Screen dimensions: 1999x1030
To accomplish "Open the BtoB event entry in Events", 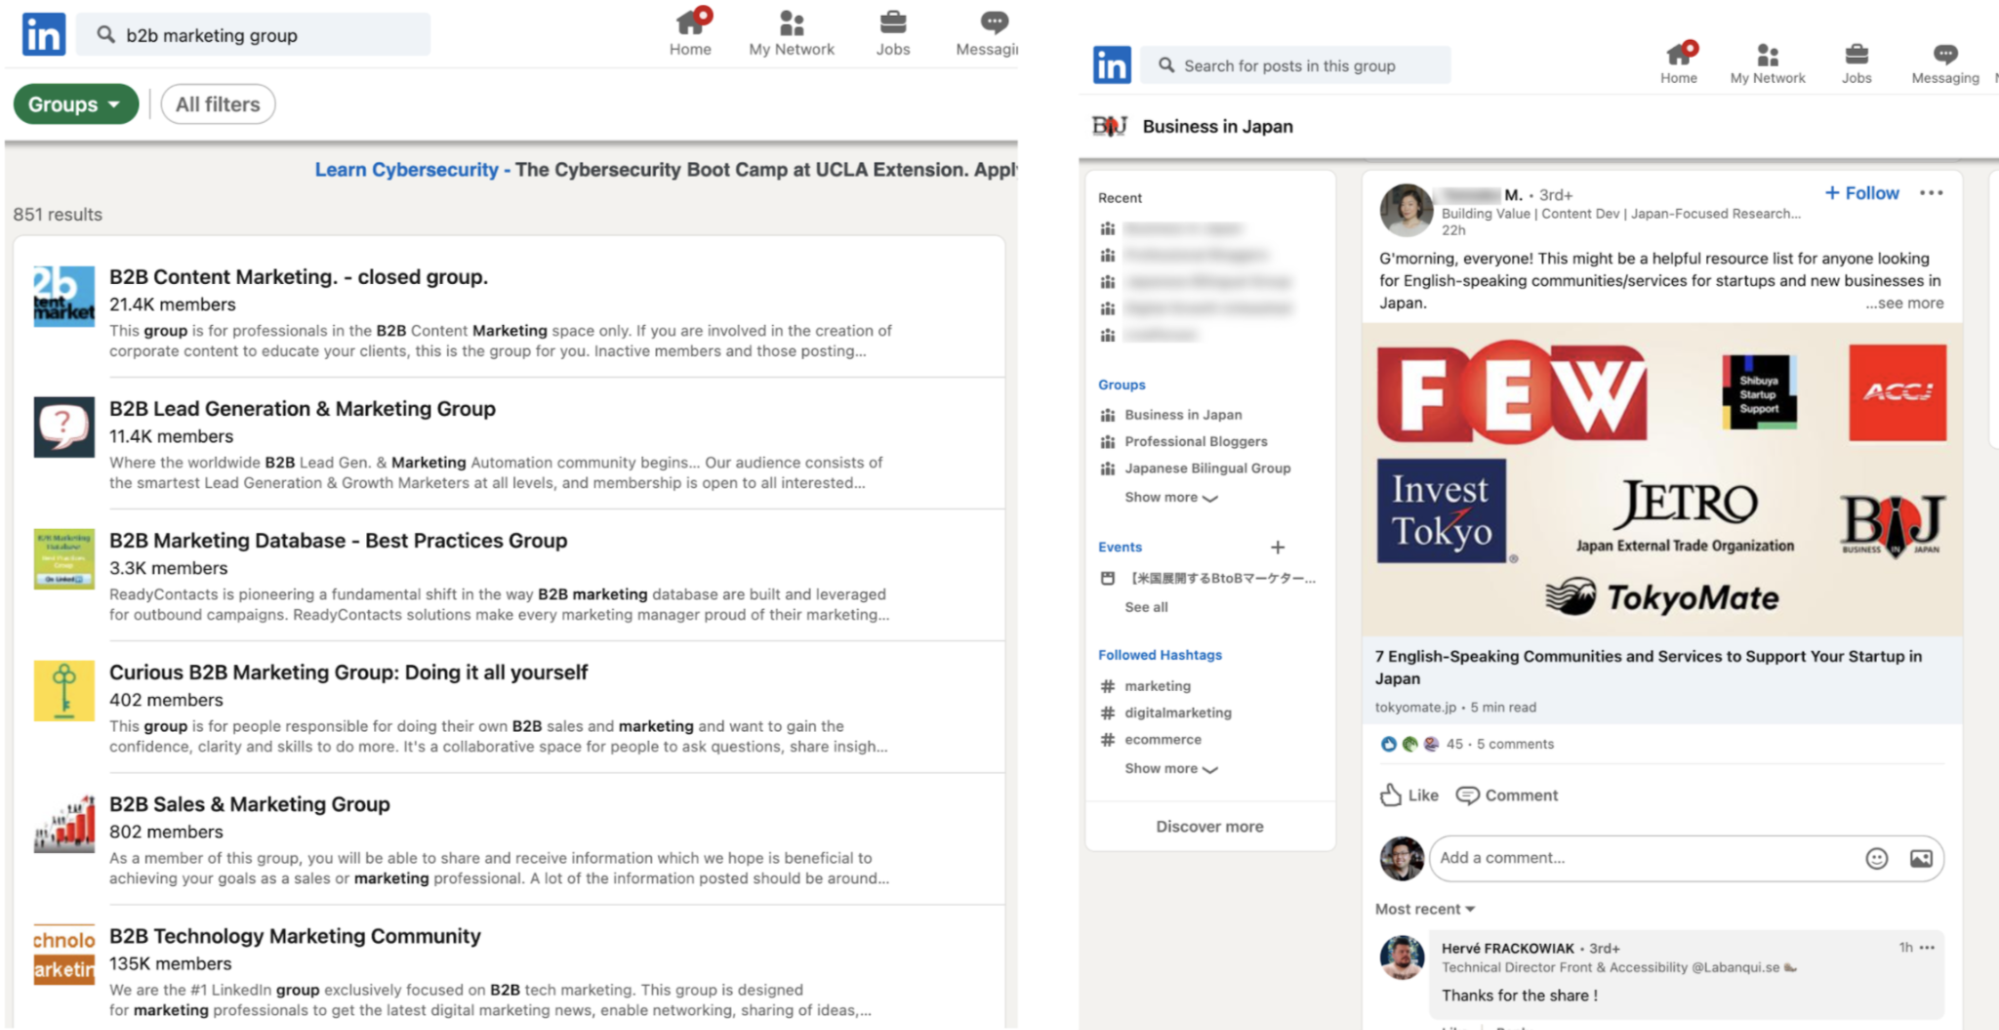I will (x=1223, y=578).
